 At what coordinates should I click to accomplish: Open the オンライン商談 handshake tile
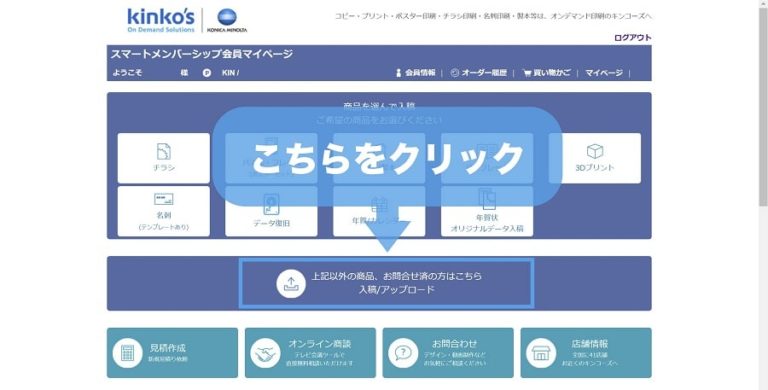[311, 353]
